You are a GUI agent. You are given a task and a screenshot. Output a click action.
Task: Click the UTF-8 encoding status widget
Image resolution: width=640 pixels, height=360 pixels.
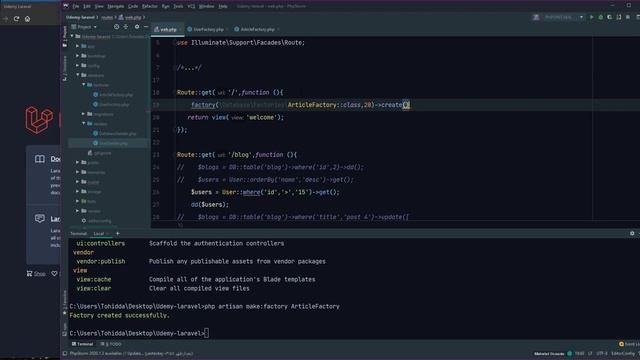pyautogui.click(x=602, y=353)
